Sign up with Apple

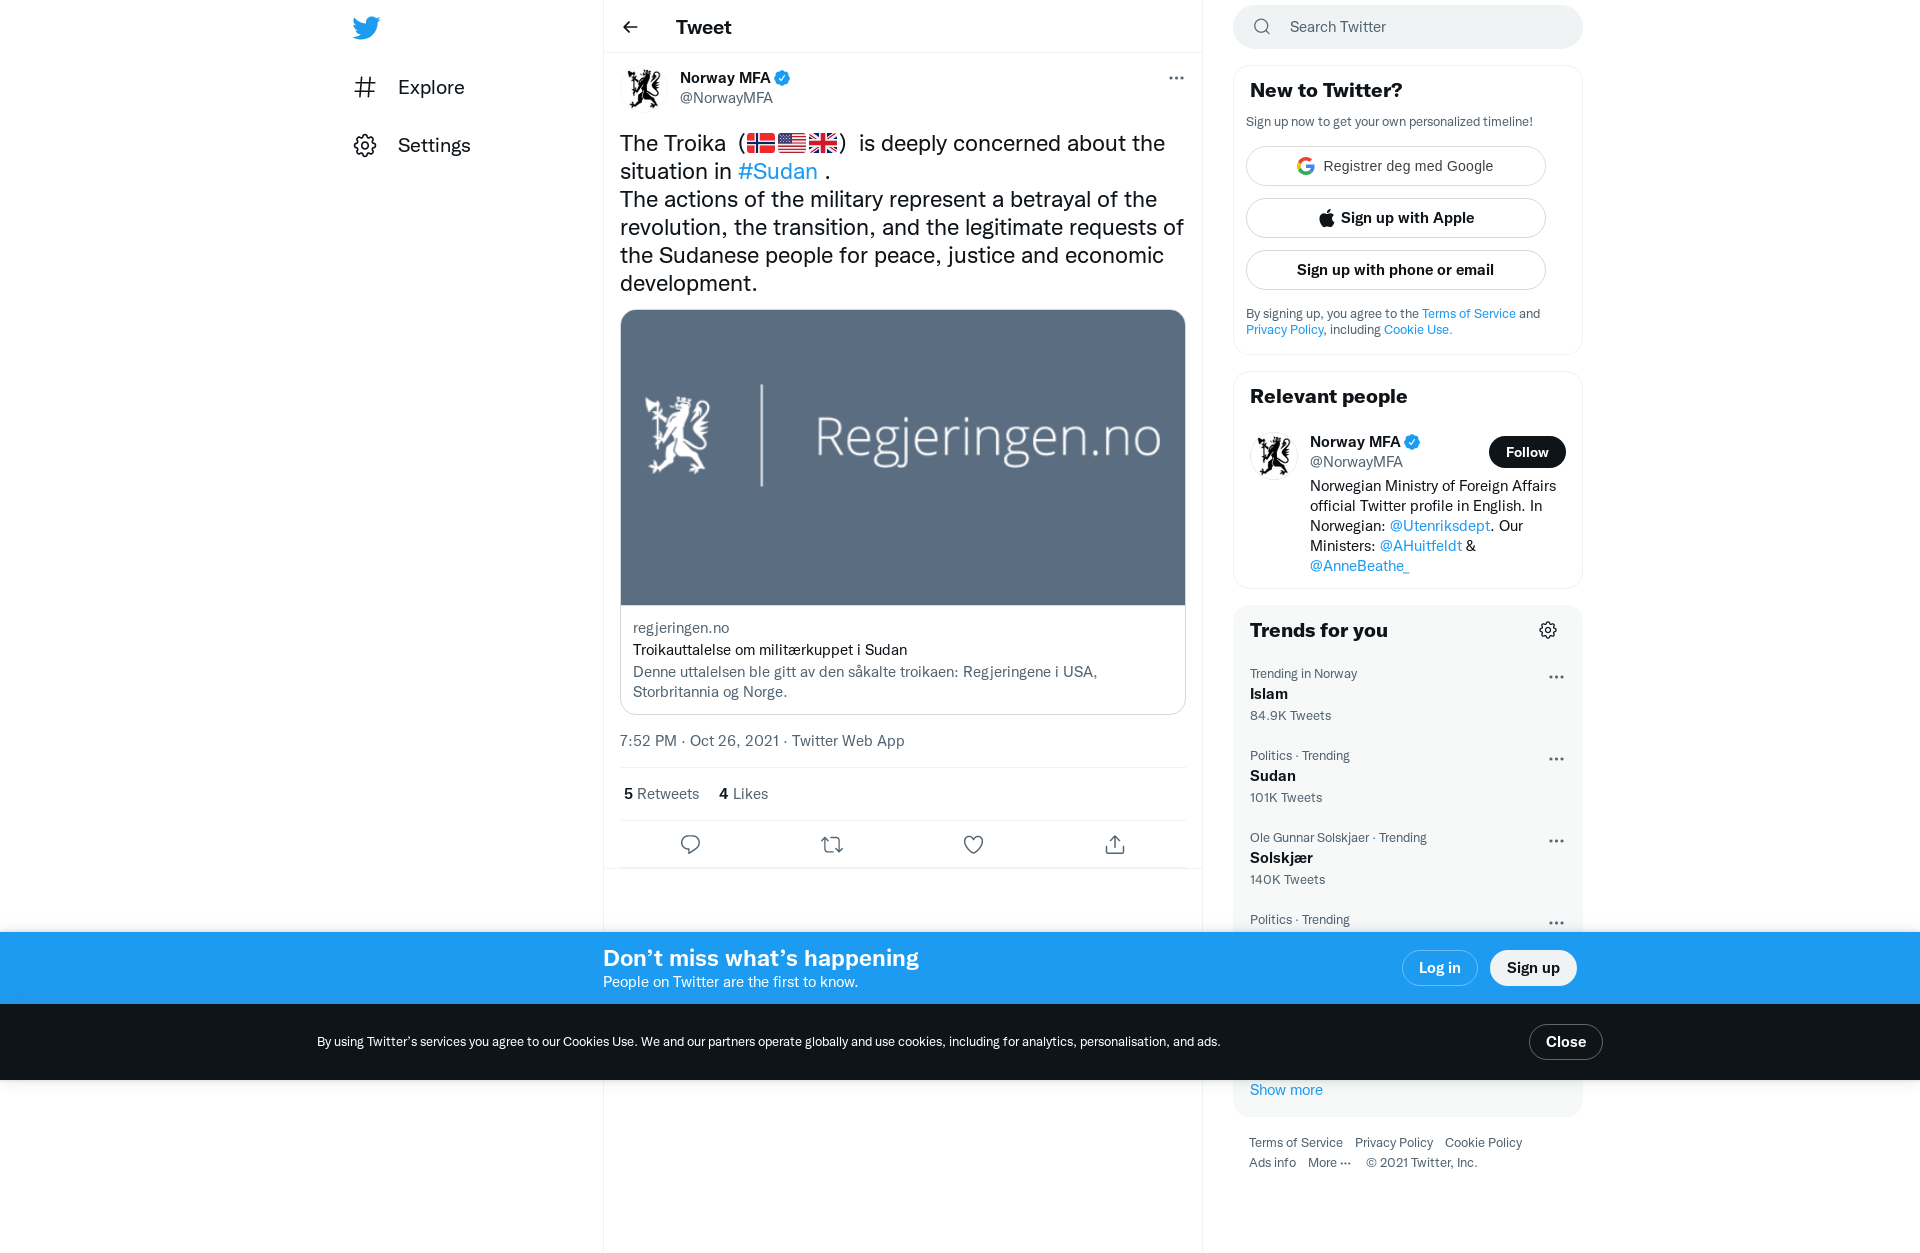pyautogui.click(x=1395, y=218)
